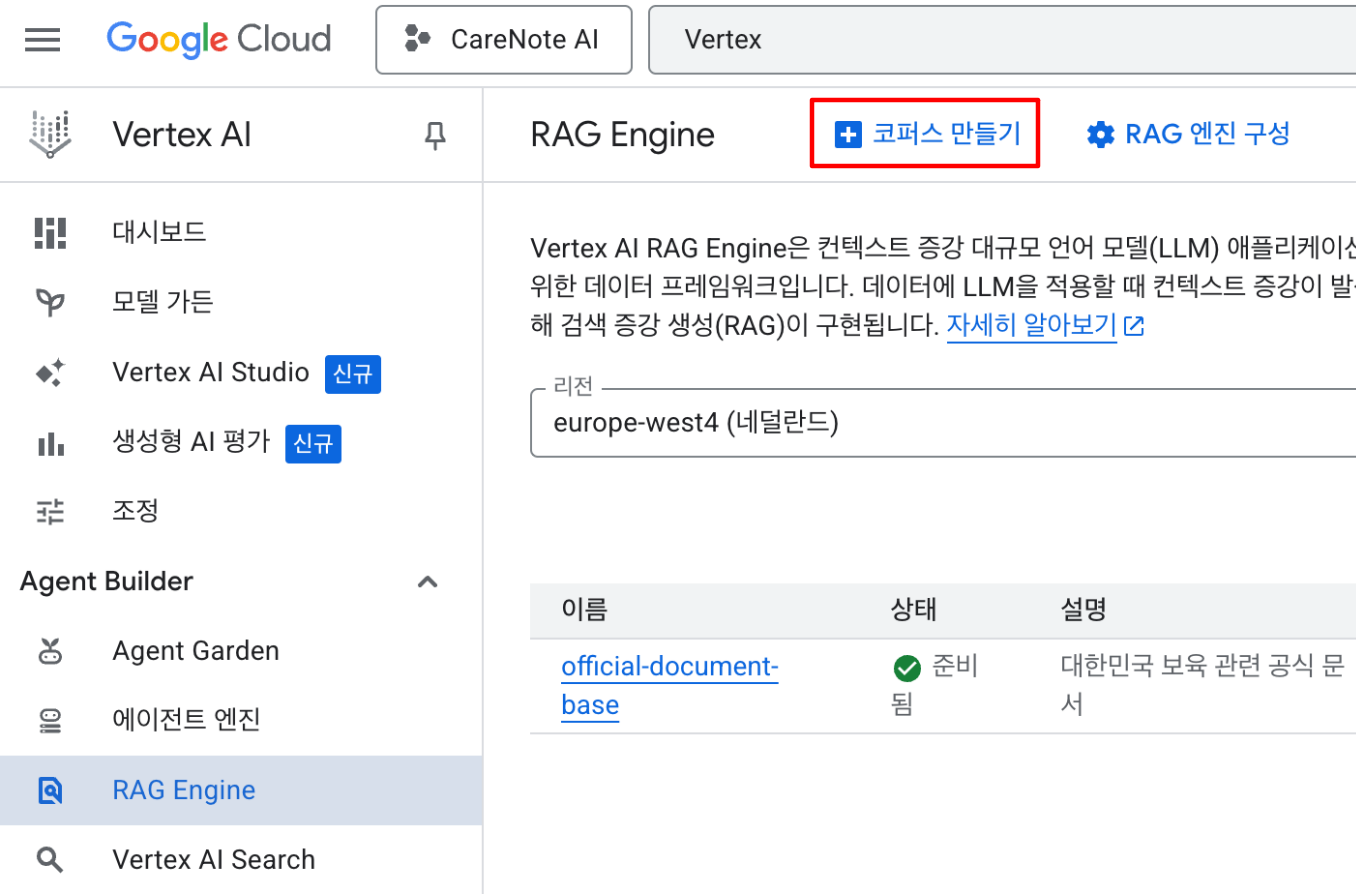1356x894 pixels.
Task: Click the 신규 badge beside 생성형 AI 평가
Action: (313, 444)
